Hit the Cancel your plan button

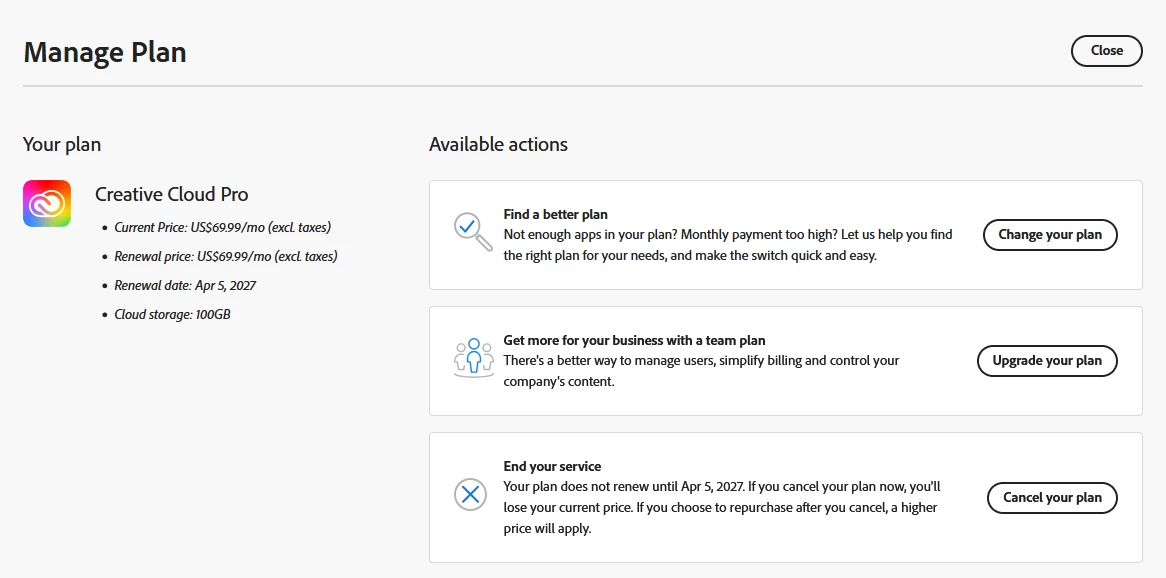click(1052, 497)
